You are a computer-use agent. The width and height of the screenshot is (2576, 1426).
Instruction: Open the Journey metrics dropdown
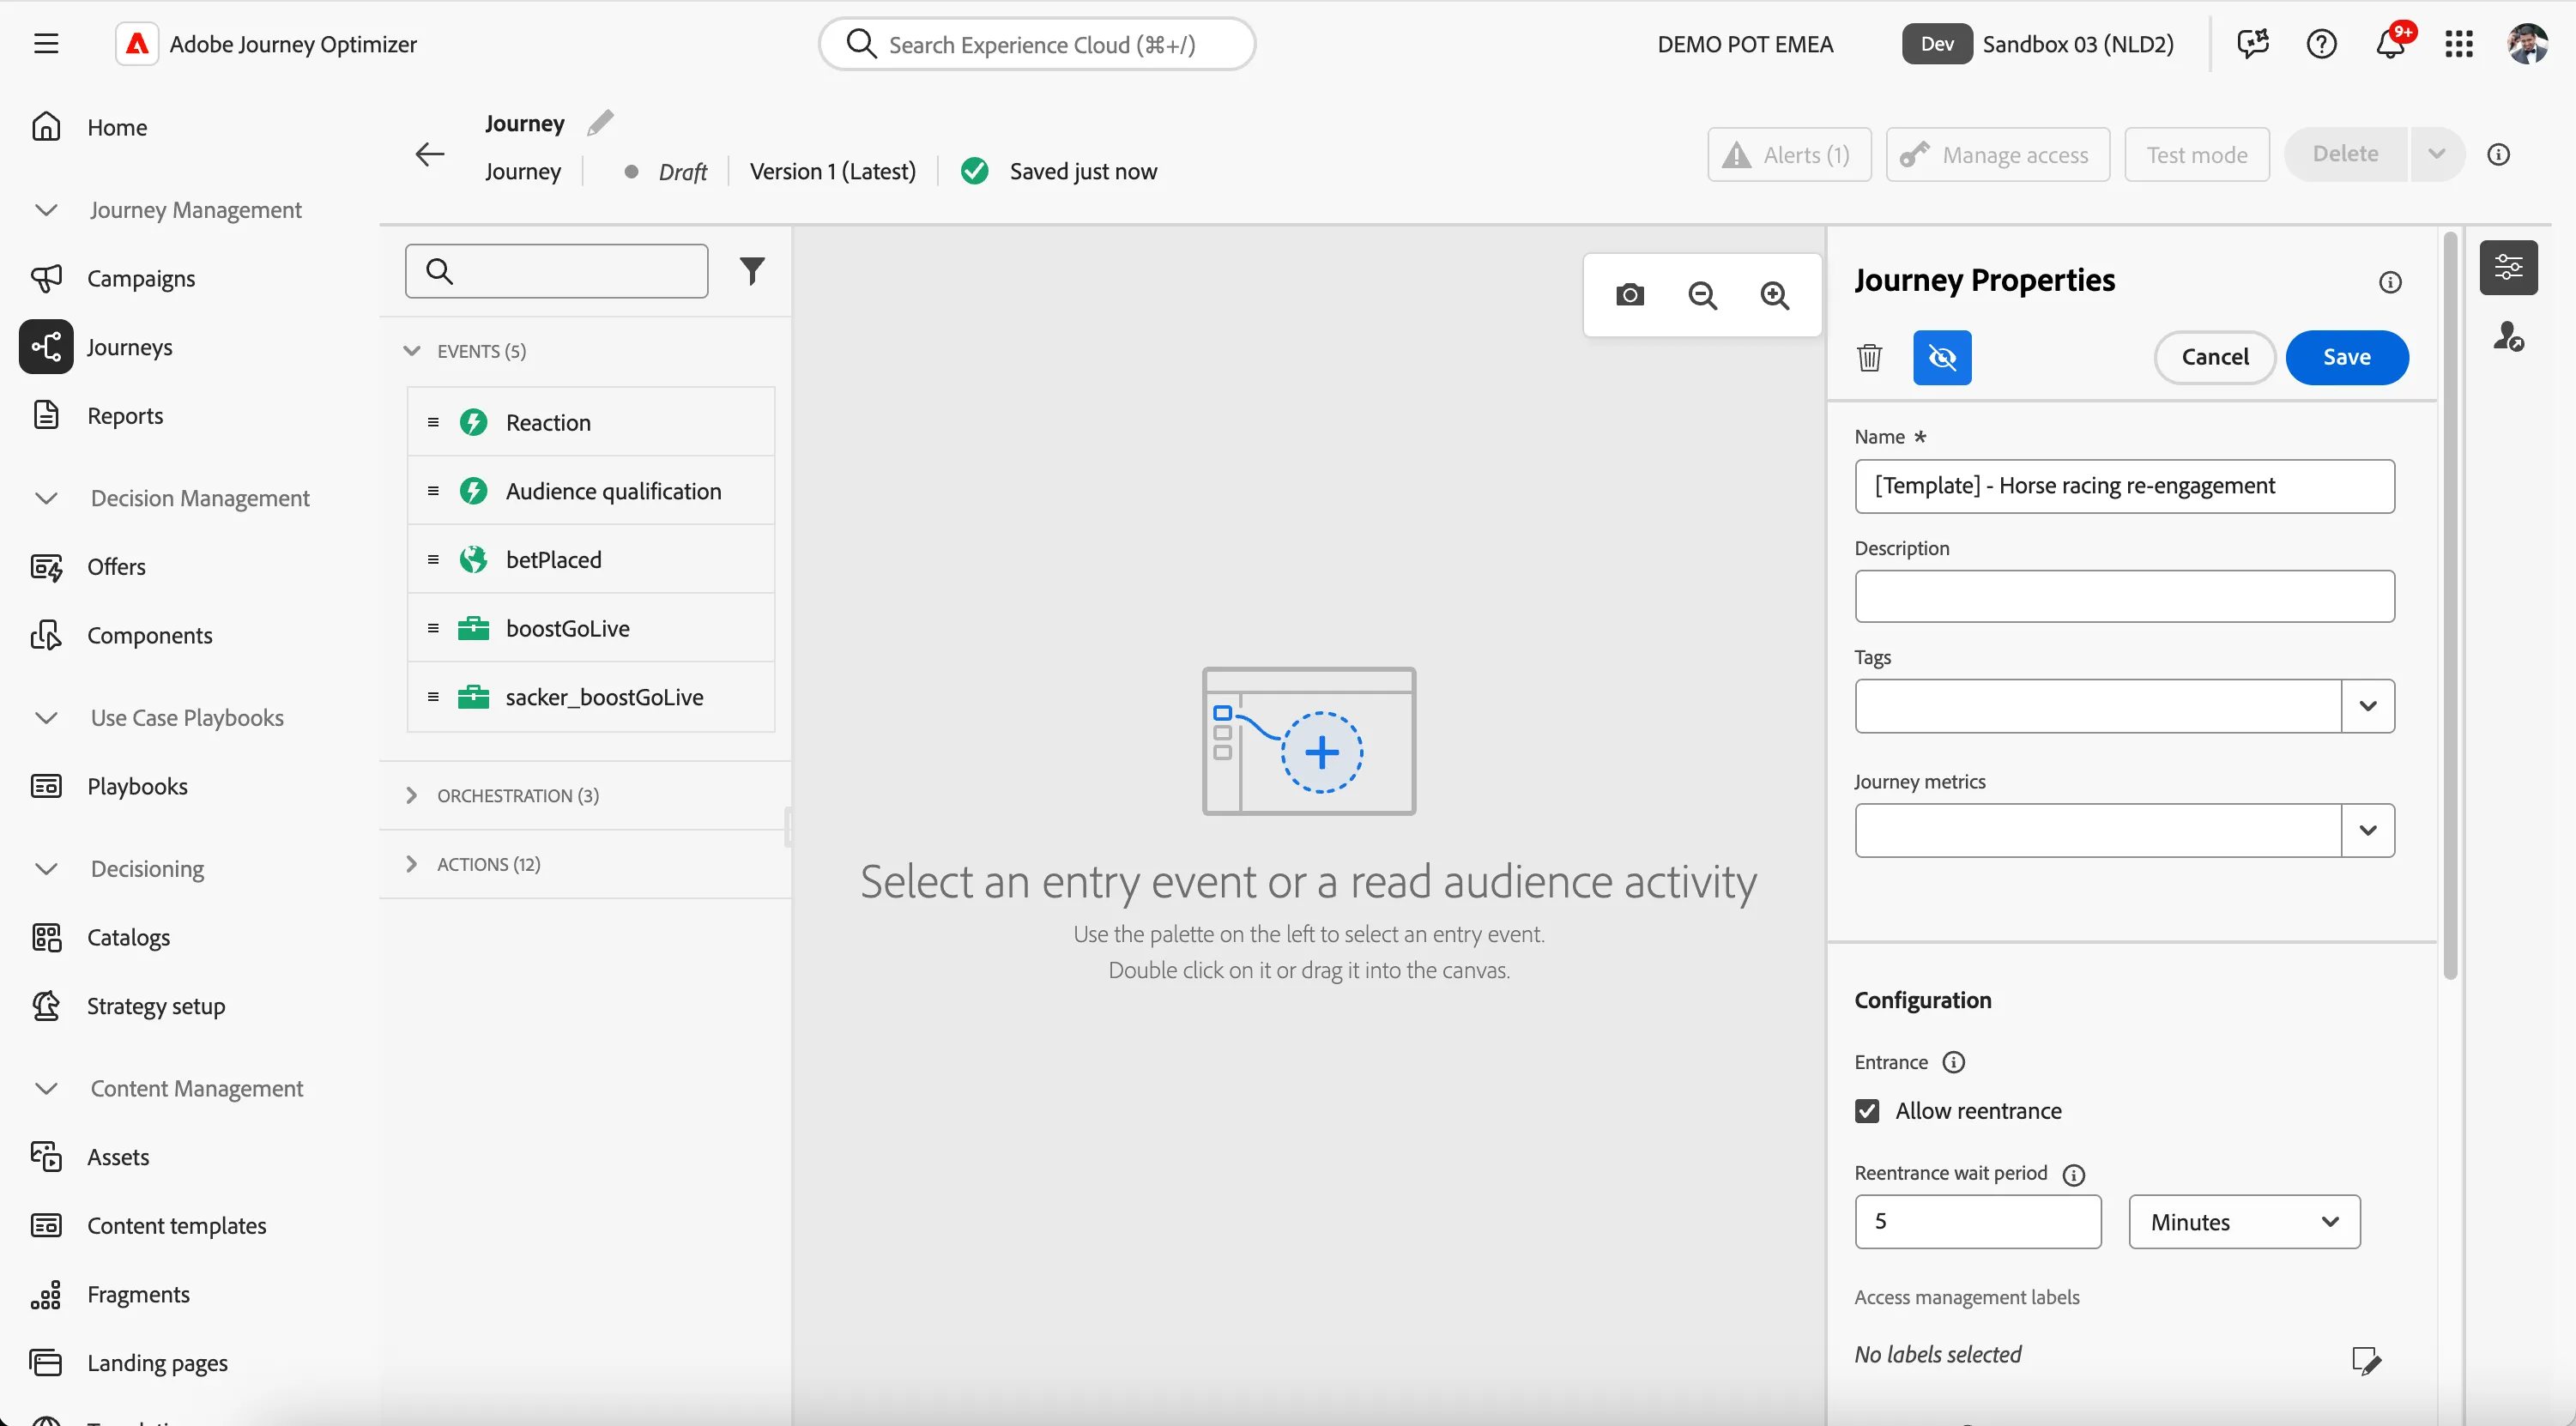click(x=2368, y=830)
